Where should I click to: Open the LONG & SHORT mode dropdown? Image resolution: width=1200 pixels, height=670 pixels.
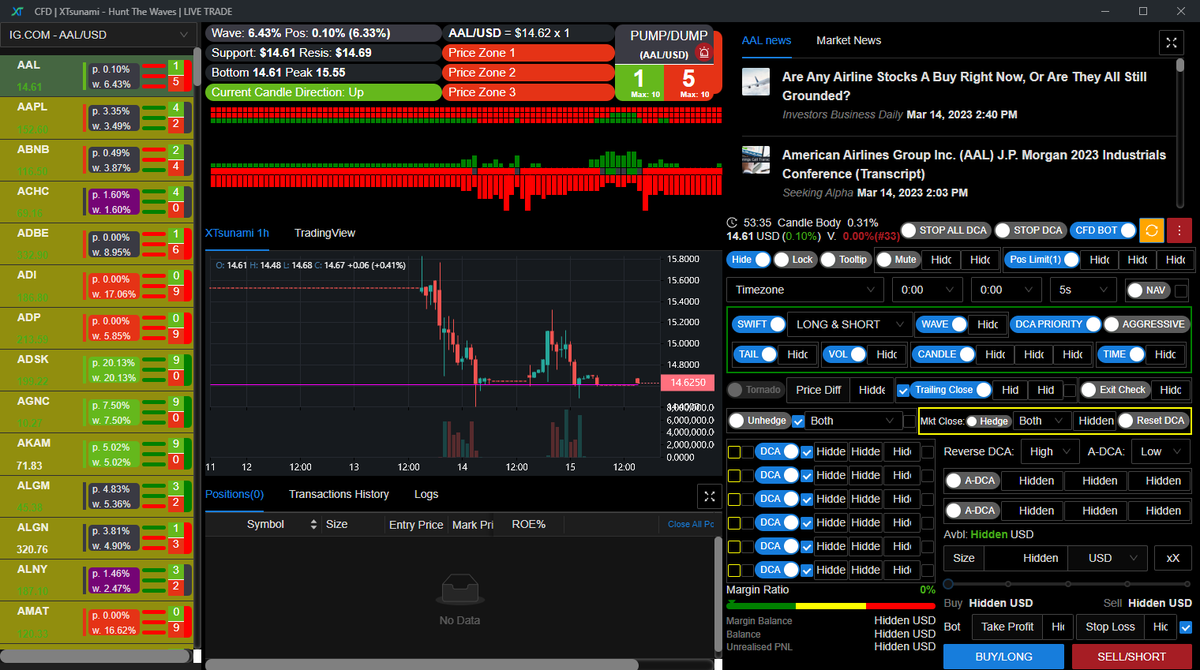(x=849, y=324)
